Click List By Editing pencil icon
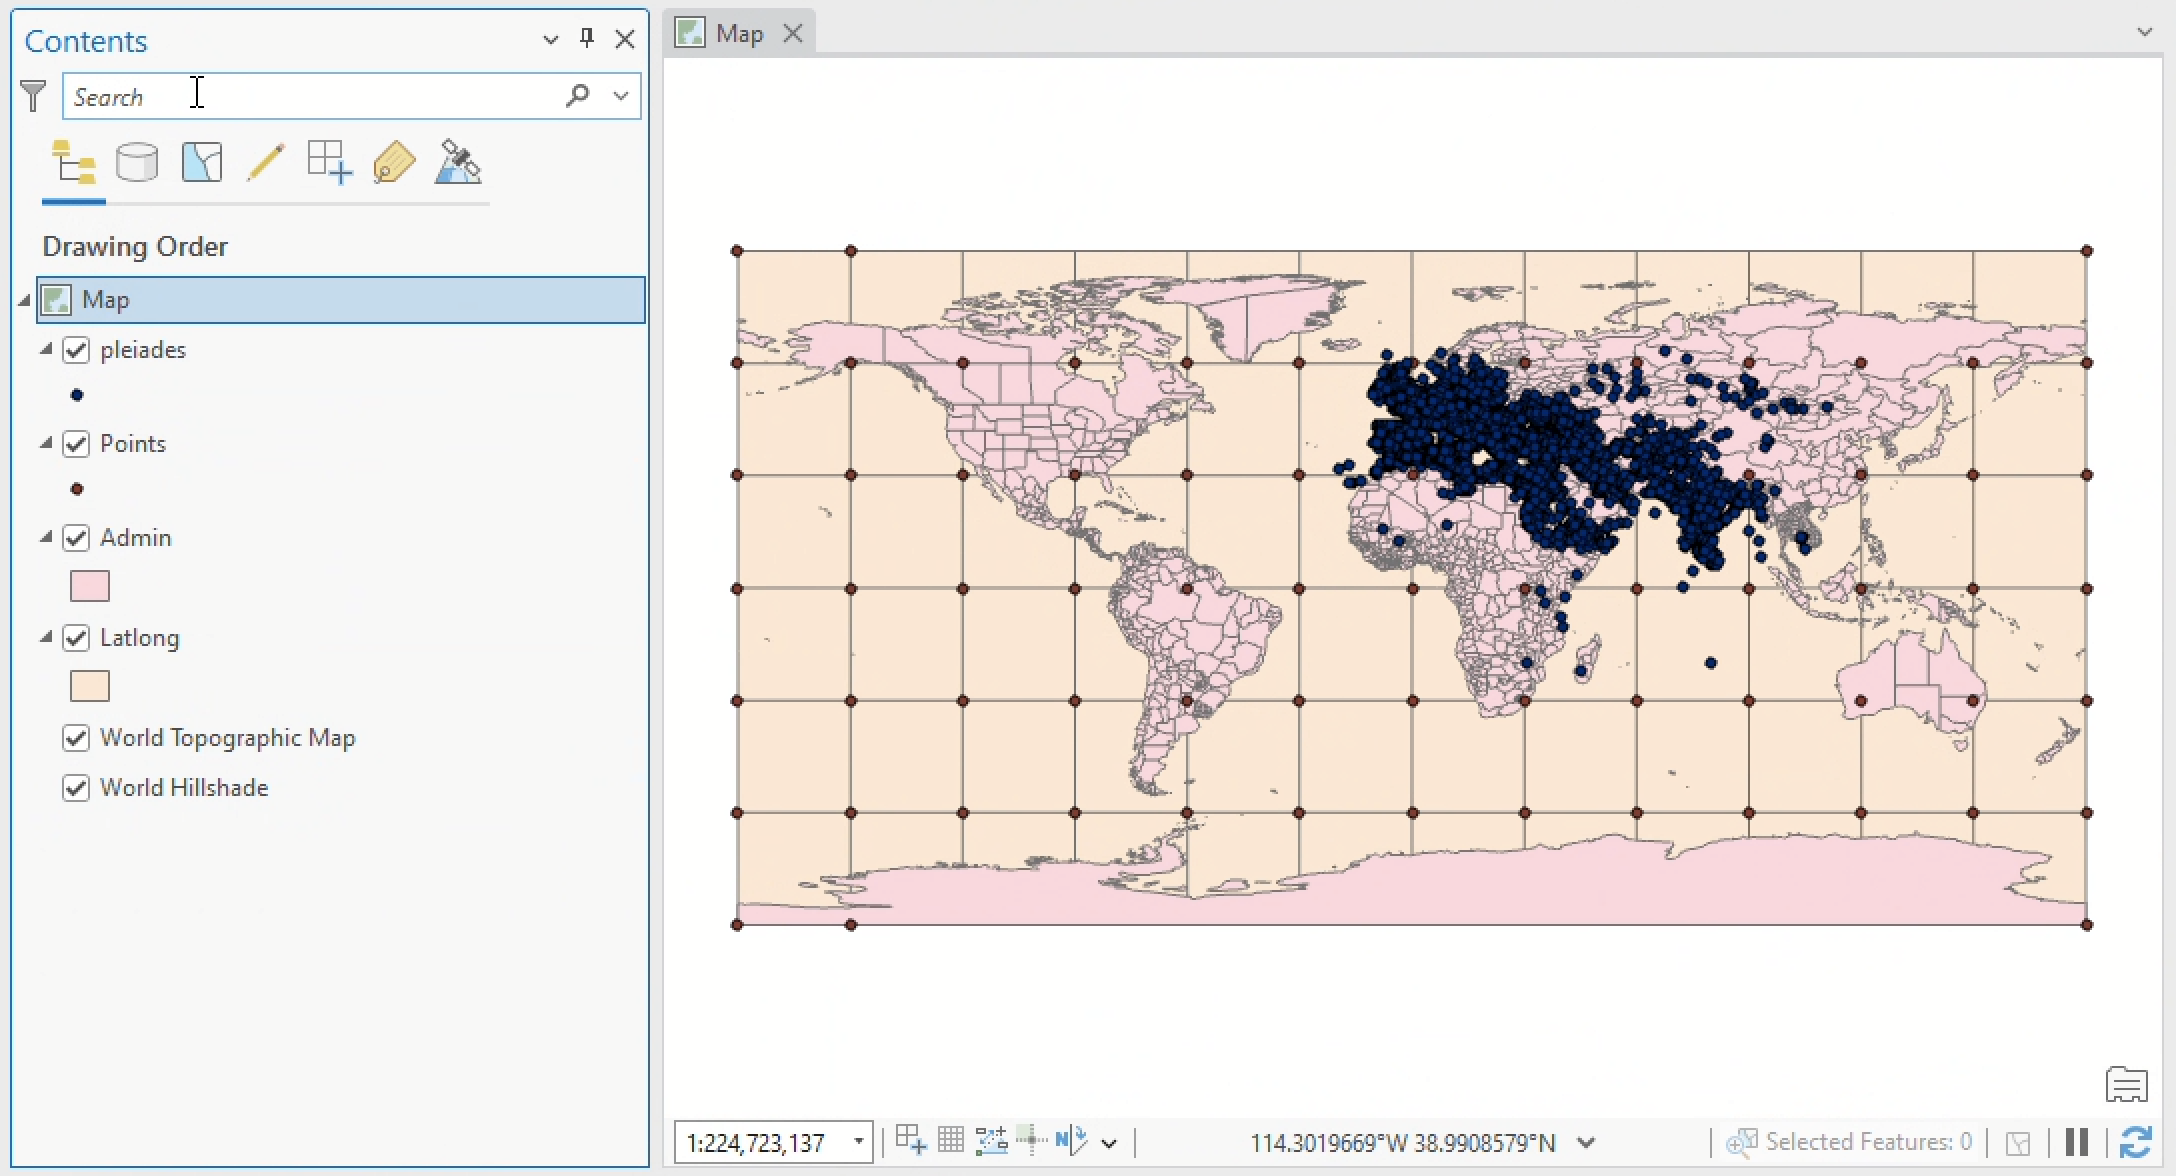Viewport: 2176px width, 1176px height. pos(265,162)
